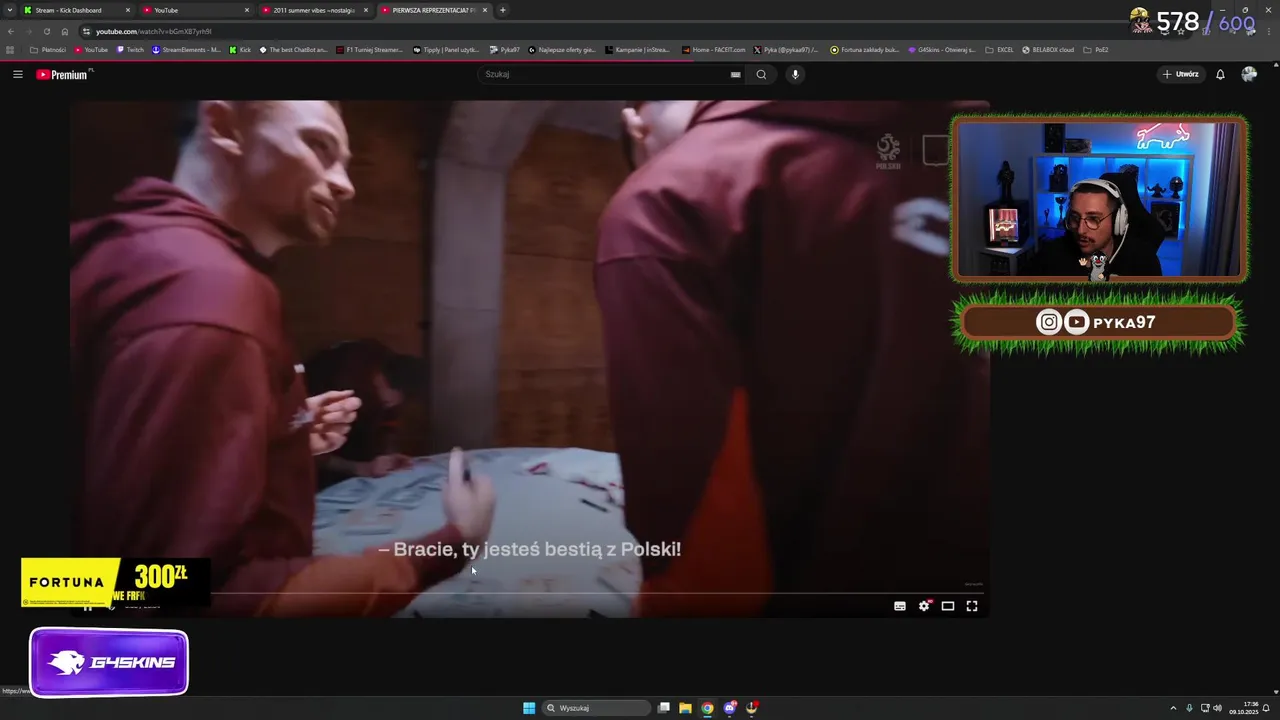The width and height of the screenshot is (1280, 720).
Task: Open the 'PoE2' bookmarks folder
Action: coord(1096,50)
